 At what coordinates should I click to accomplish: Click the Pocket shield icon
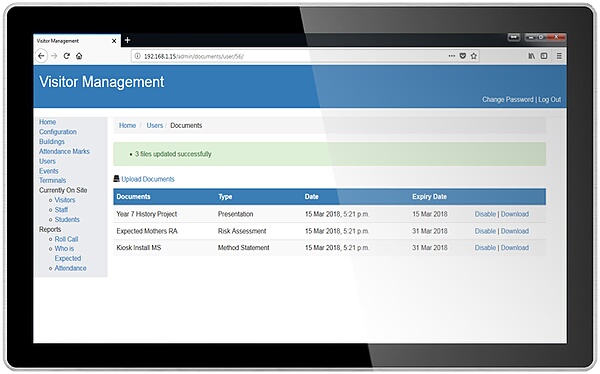point(463,56)
